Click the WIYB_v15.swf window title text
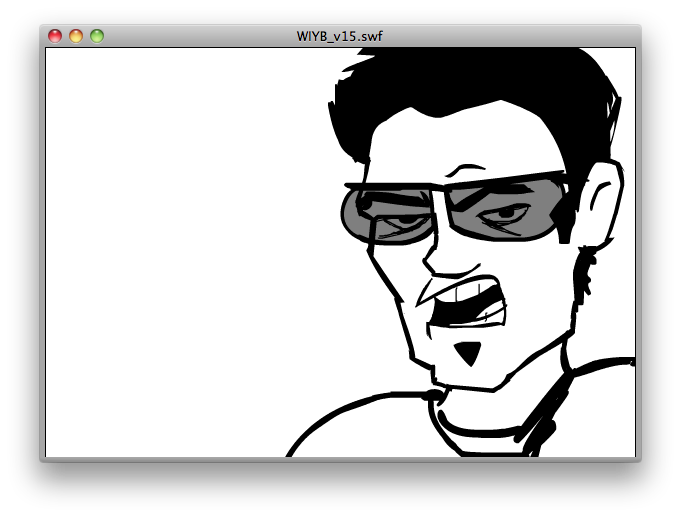This screenshot has width=681, height=517. 340,36
